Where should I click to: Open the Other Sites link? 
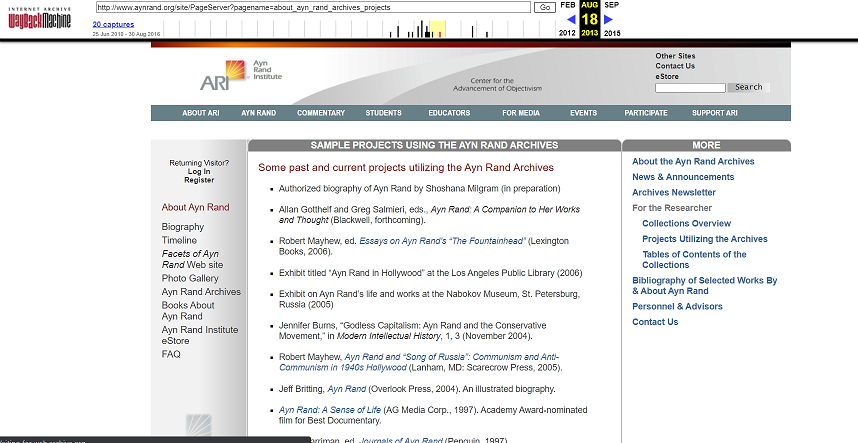click(x=675, y=56)
